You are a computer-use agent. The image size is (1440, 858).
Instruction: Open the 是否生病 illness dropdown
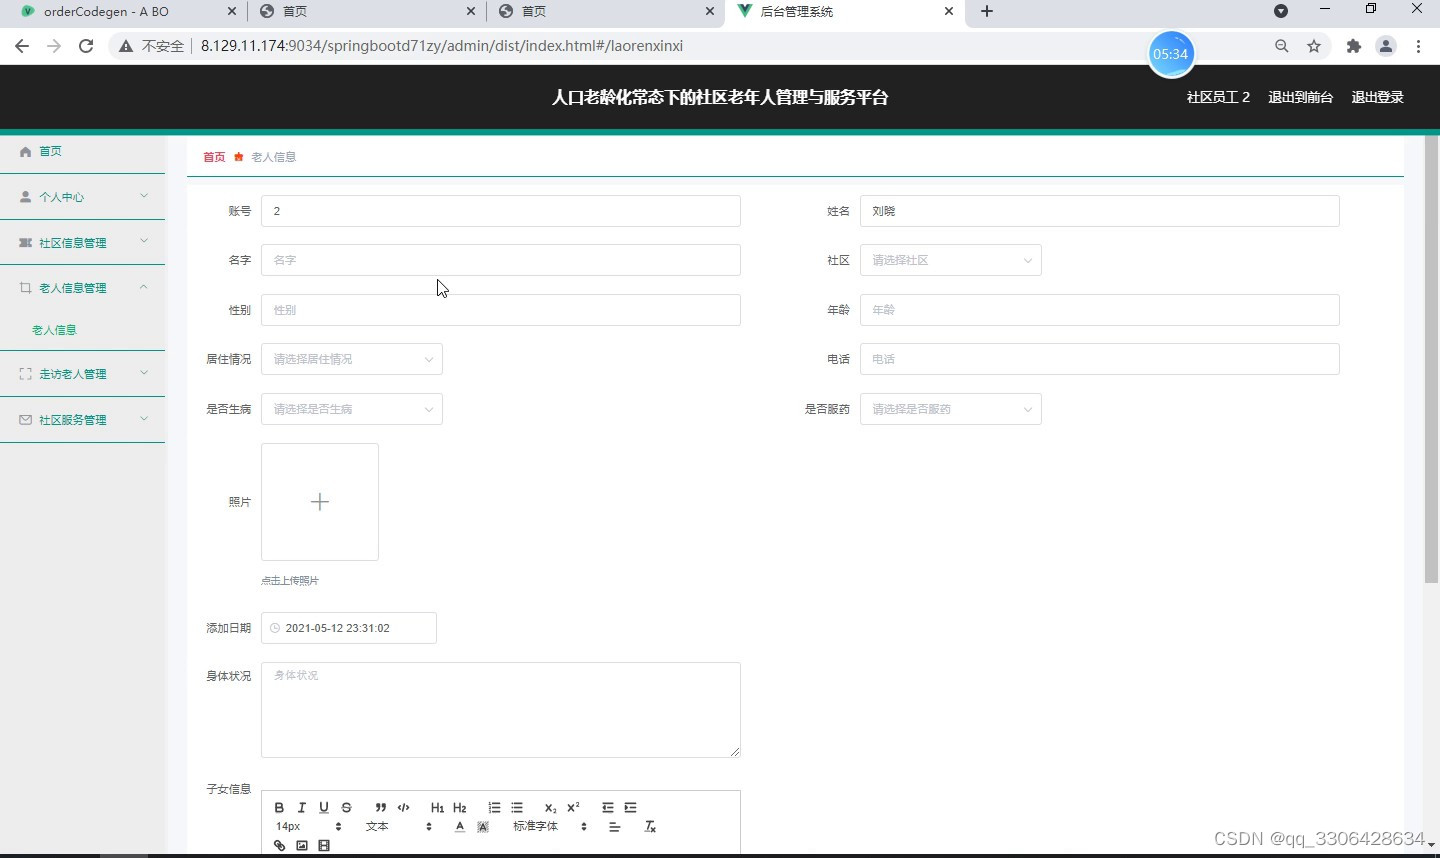pyautogui.click(x=351, y=409)
